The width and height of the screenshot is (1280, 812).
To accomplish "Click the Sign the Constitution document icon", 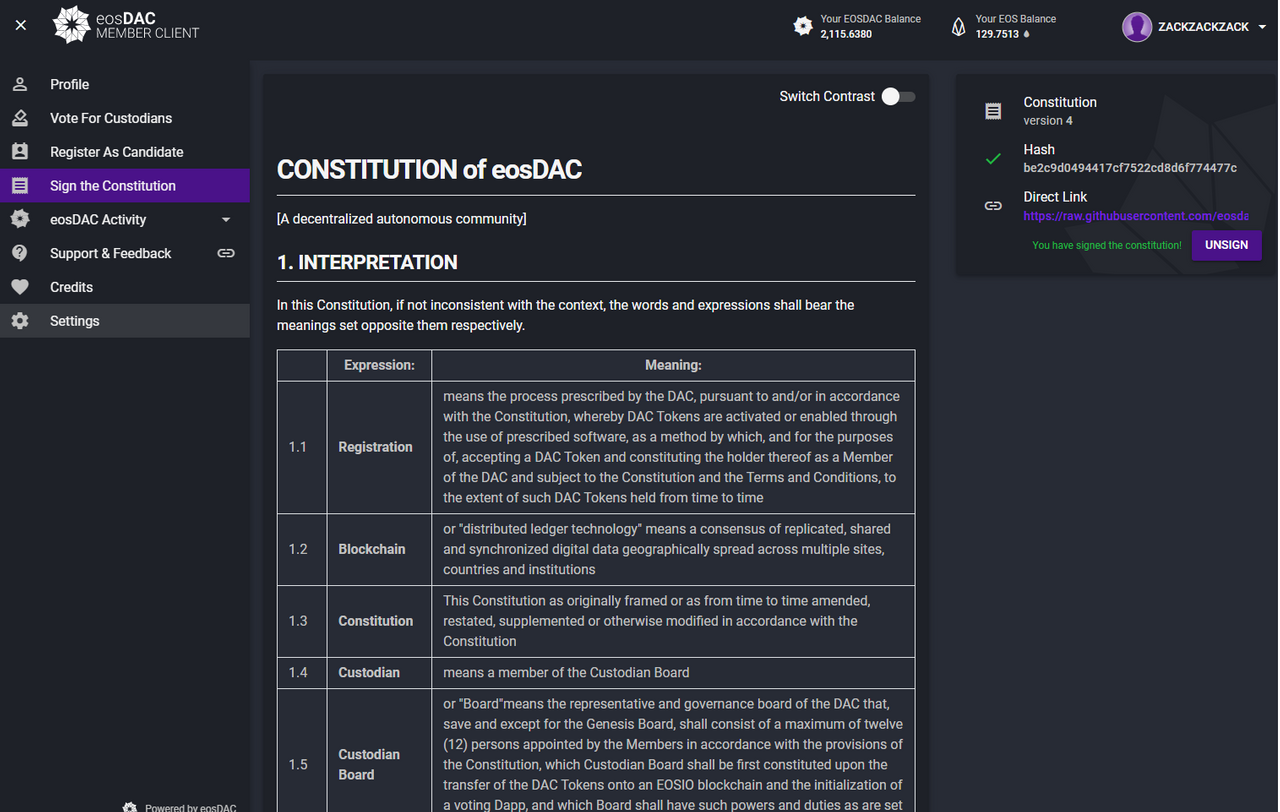I will [20, 186].
